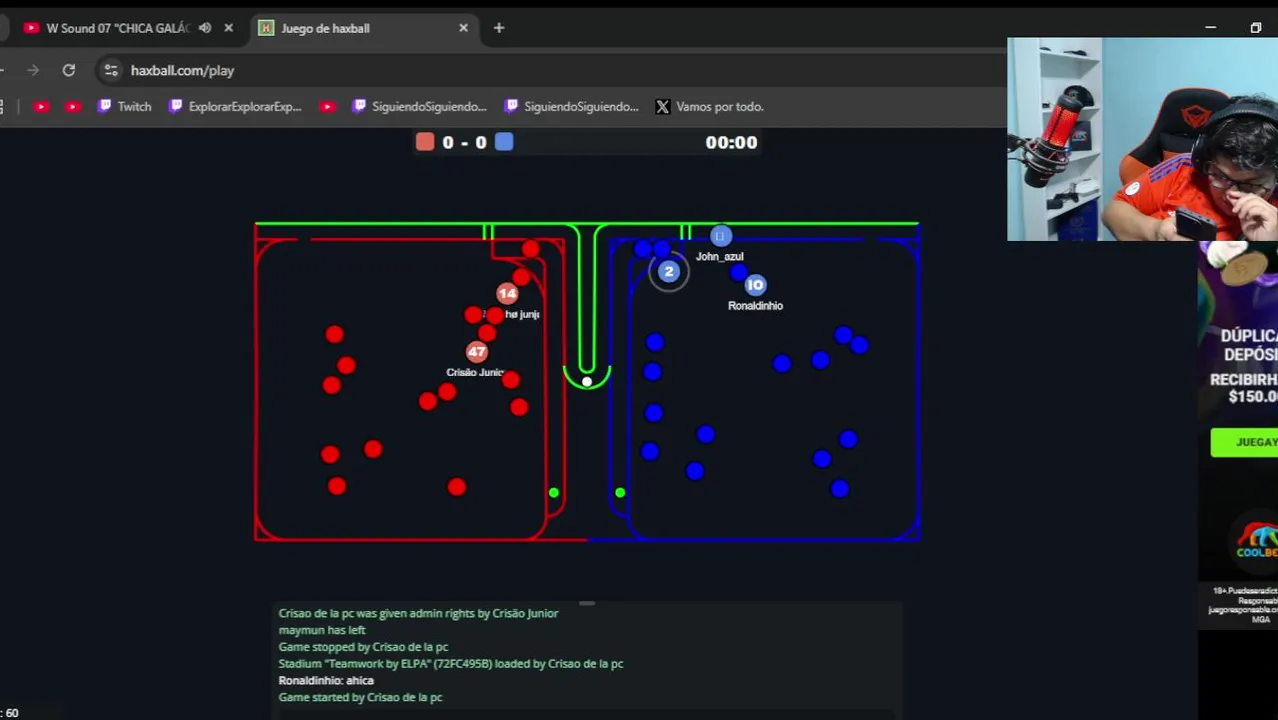This screenshot has width=1278, height=720.
Task: Click the streamer webcam overlay
Action: tap(1142, 139)
